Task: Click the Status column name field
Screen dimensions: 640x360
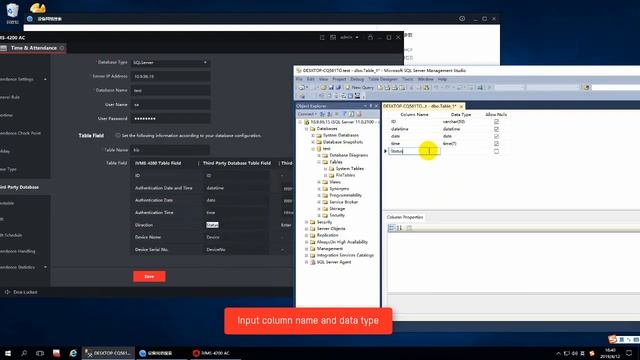Action: (x=414, y=151)
